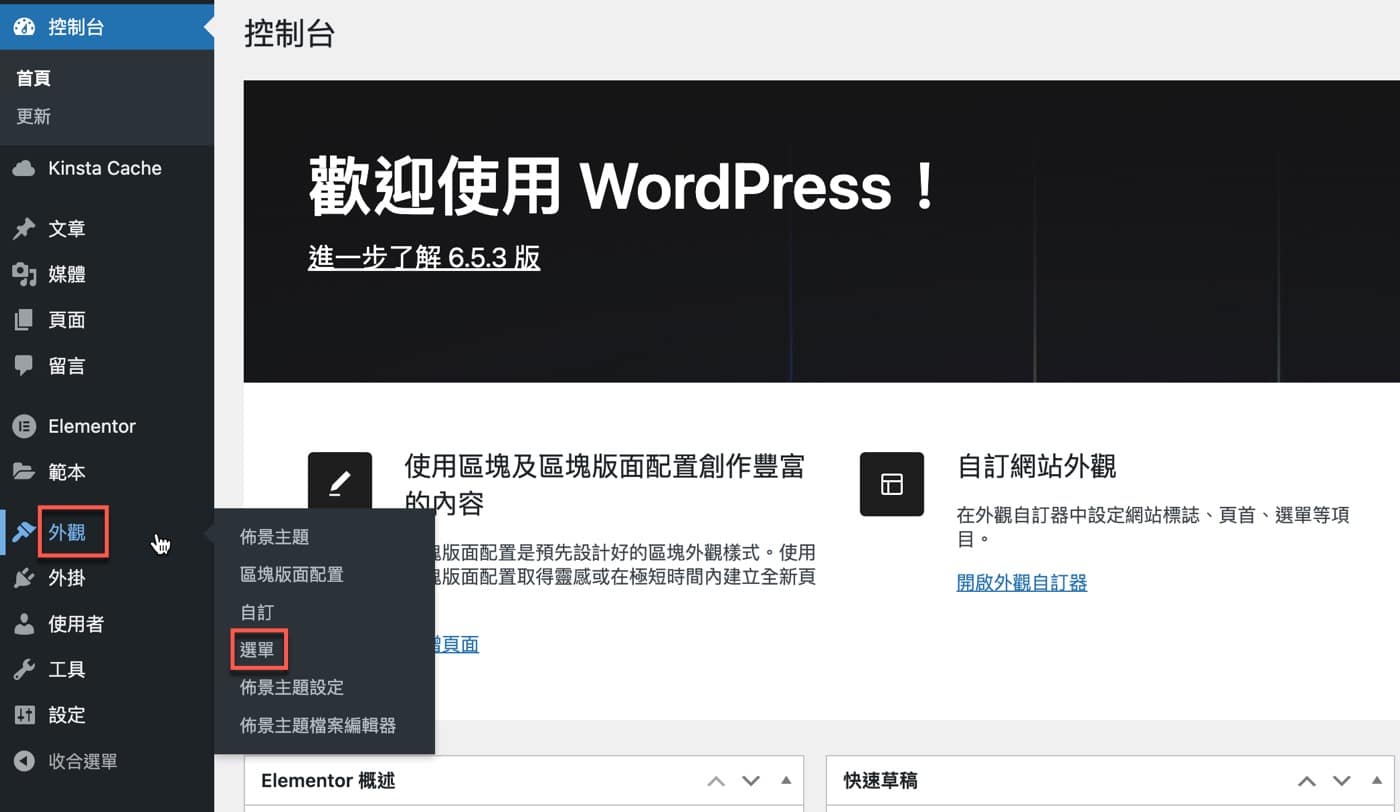Viewport: 1400px width, 812px height.
Task: Toggle the Elementor 概述 panel collapse triangle
Action: coord(786,781)
